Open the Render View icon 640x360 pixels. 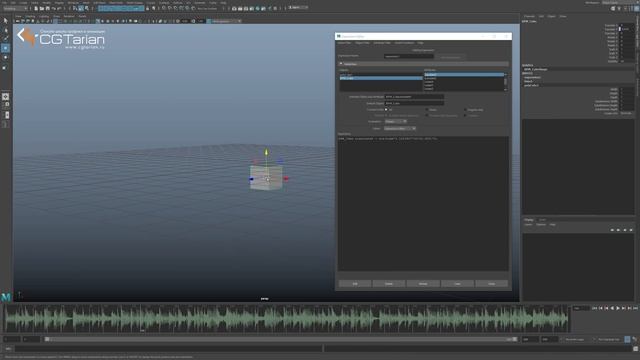coord(234,8)
